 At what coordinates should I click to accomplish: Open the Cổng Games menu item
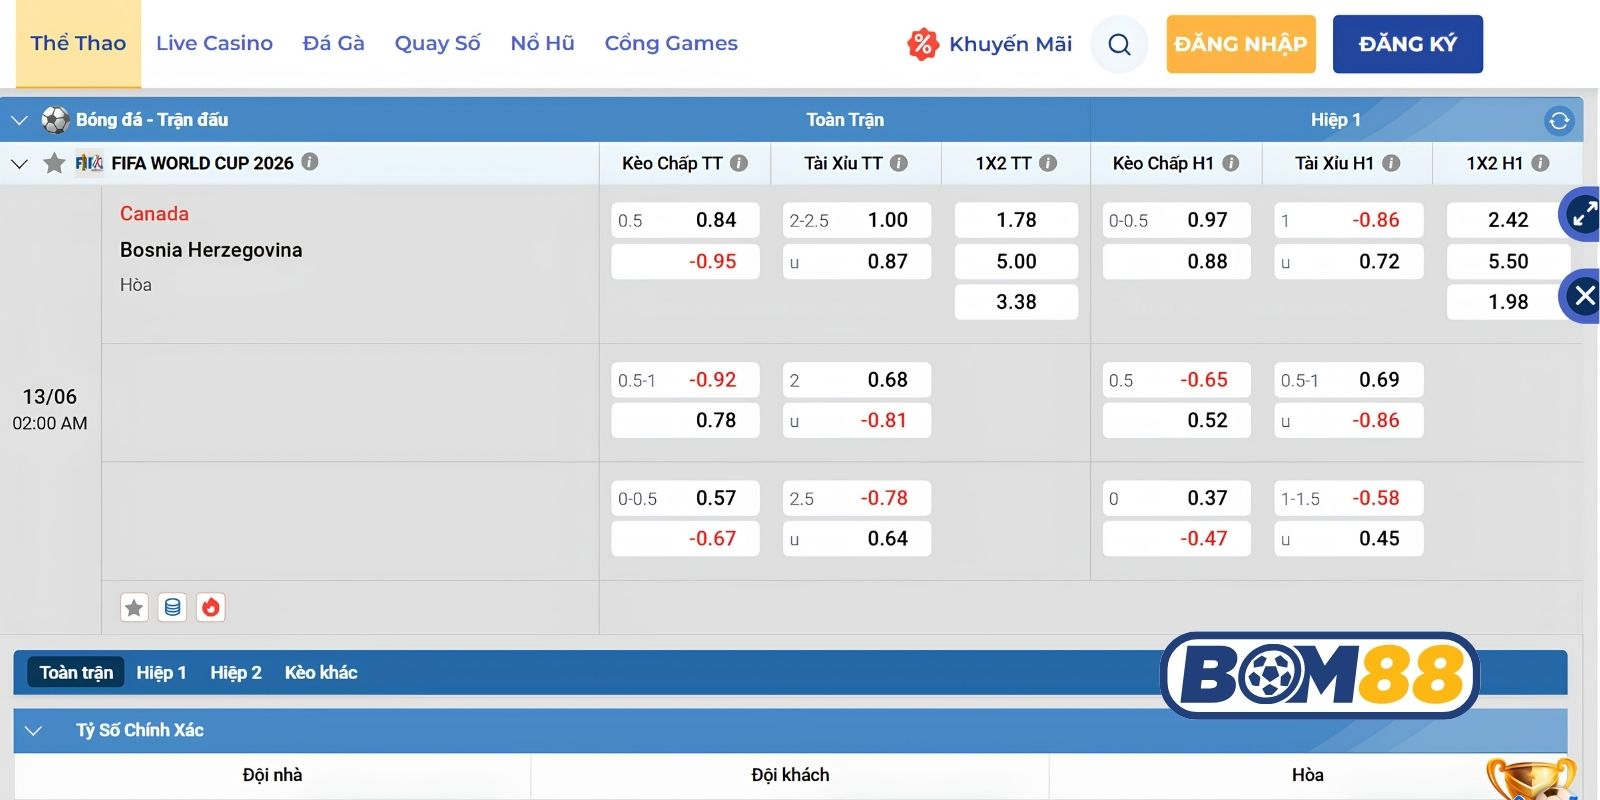[671, 43]
